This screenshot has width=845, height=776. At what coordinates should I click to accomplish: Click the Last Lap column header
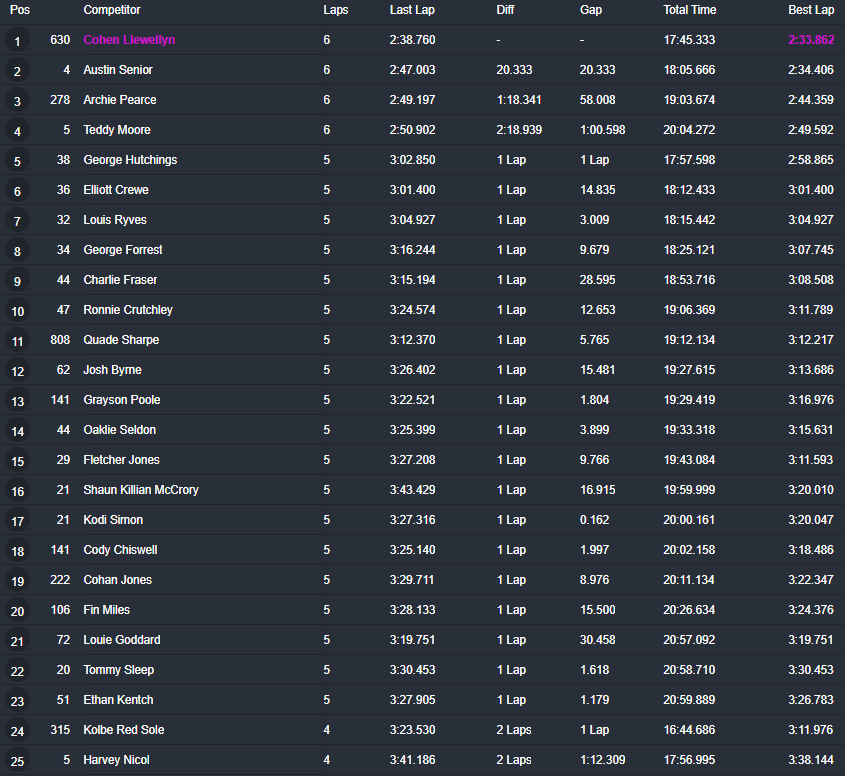click(412, 10)
